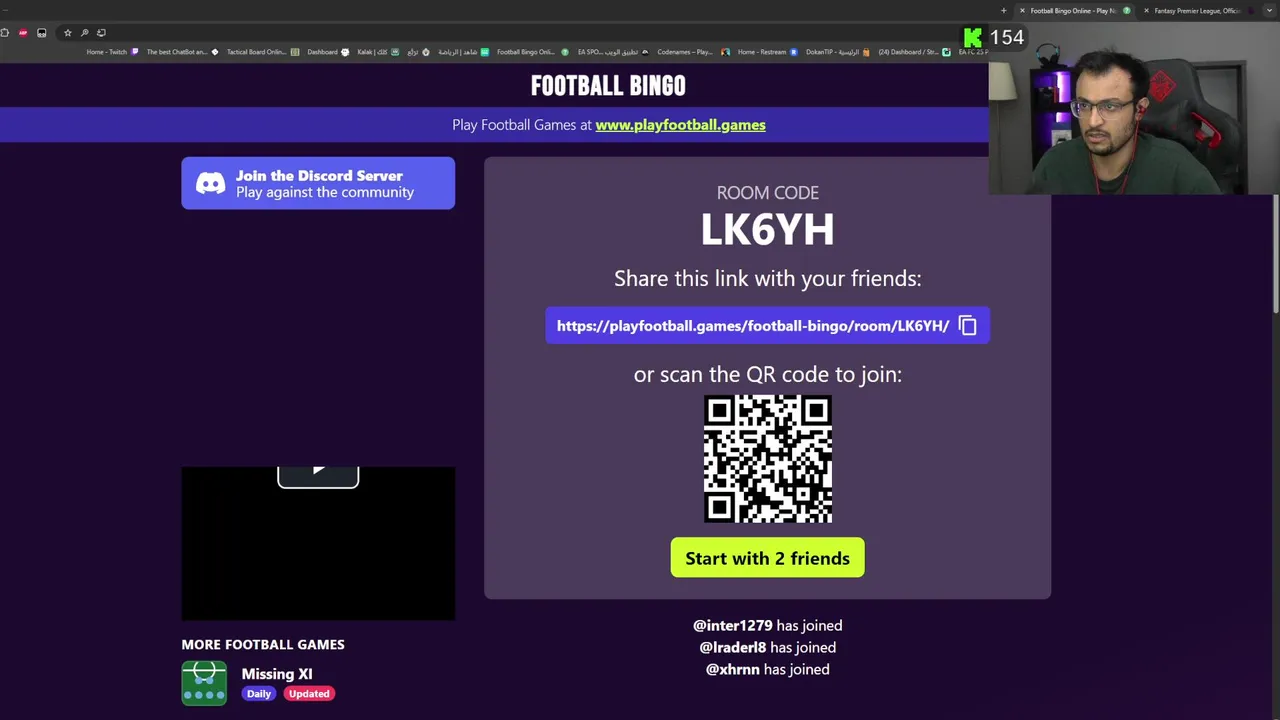Image resolution: width=1280 pixels, height=720 pixels.
Task: Click Start with 2 friends button
Action: [x=767, y=558]
